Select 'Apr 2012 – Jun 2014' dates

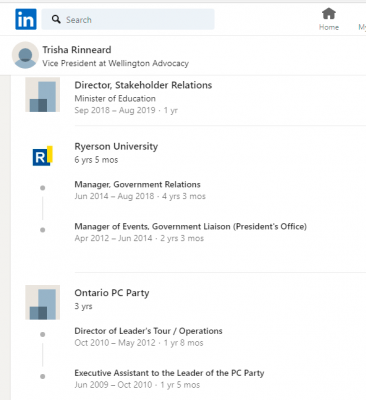click(x=113, y=238)
